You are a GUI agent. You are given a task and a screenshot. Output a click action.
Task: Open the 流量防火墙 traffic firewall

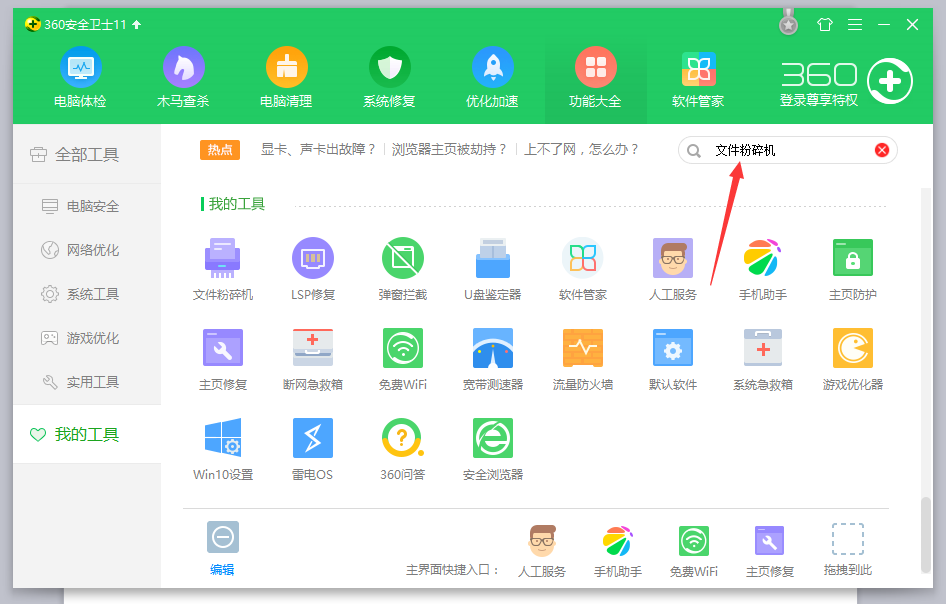pos(582,360)
